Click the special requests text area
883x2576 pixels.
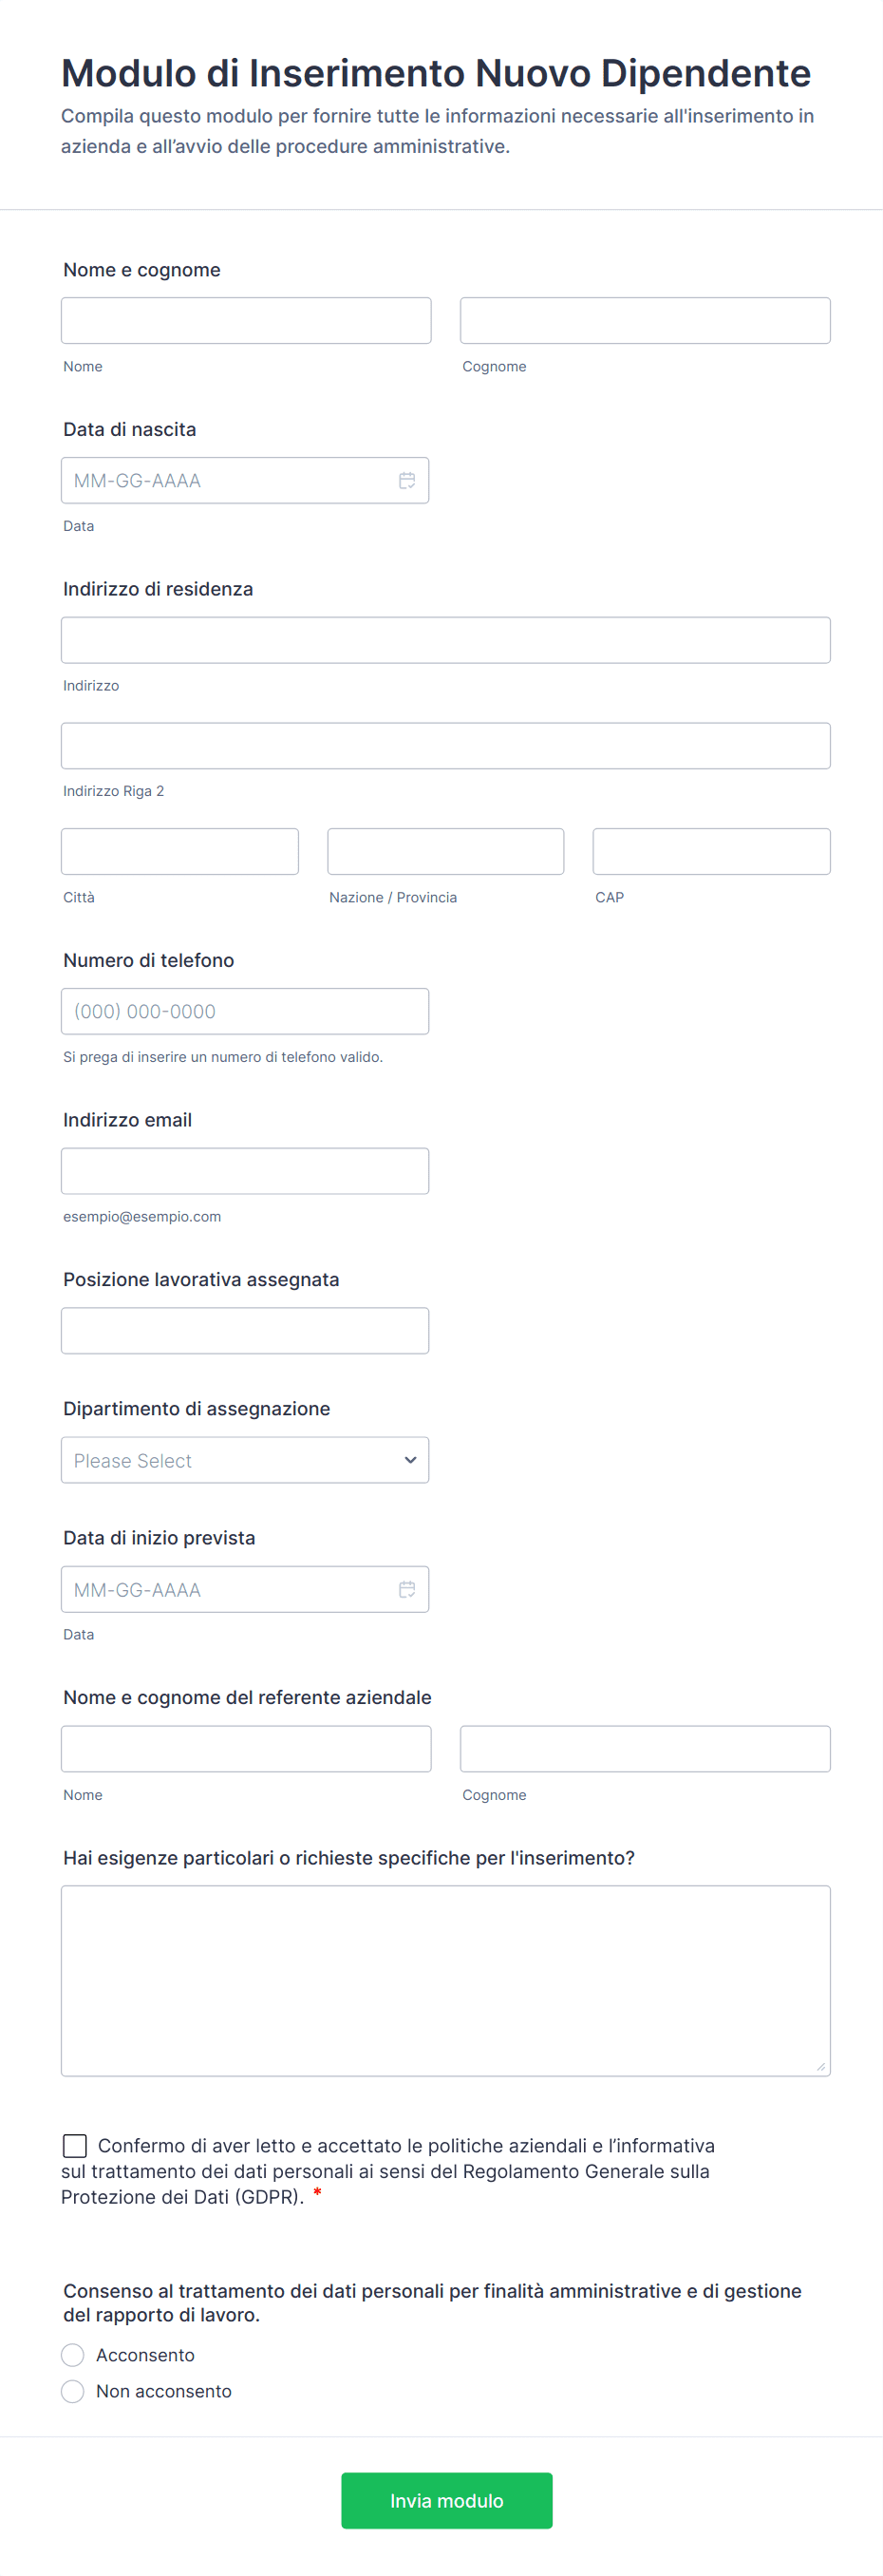pyautogui.click(x=445, y=1980)
